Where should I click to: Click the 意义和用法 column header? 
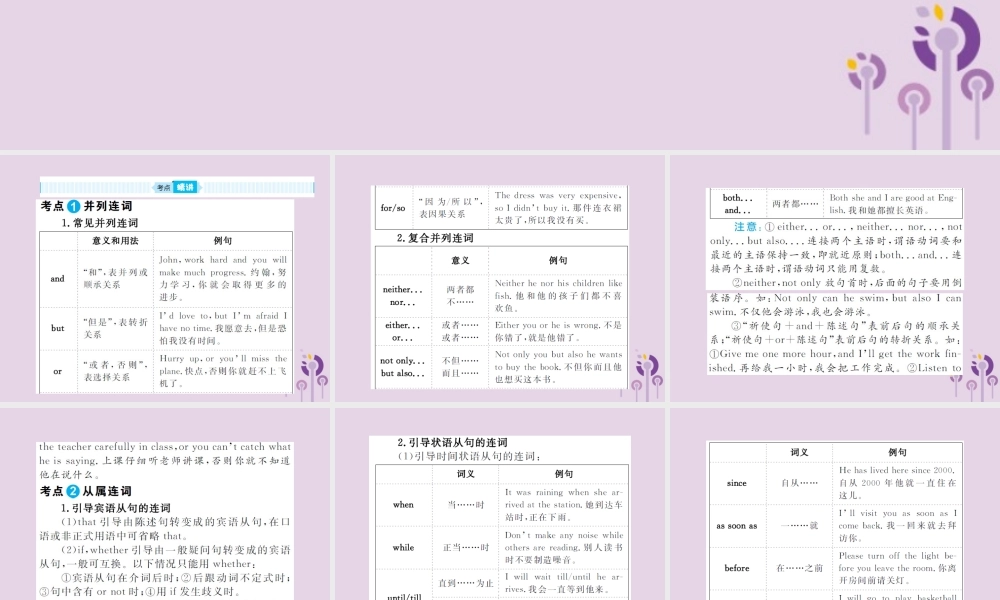coord(115,241)
